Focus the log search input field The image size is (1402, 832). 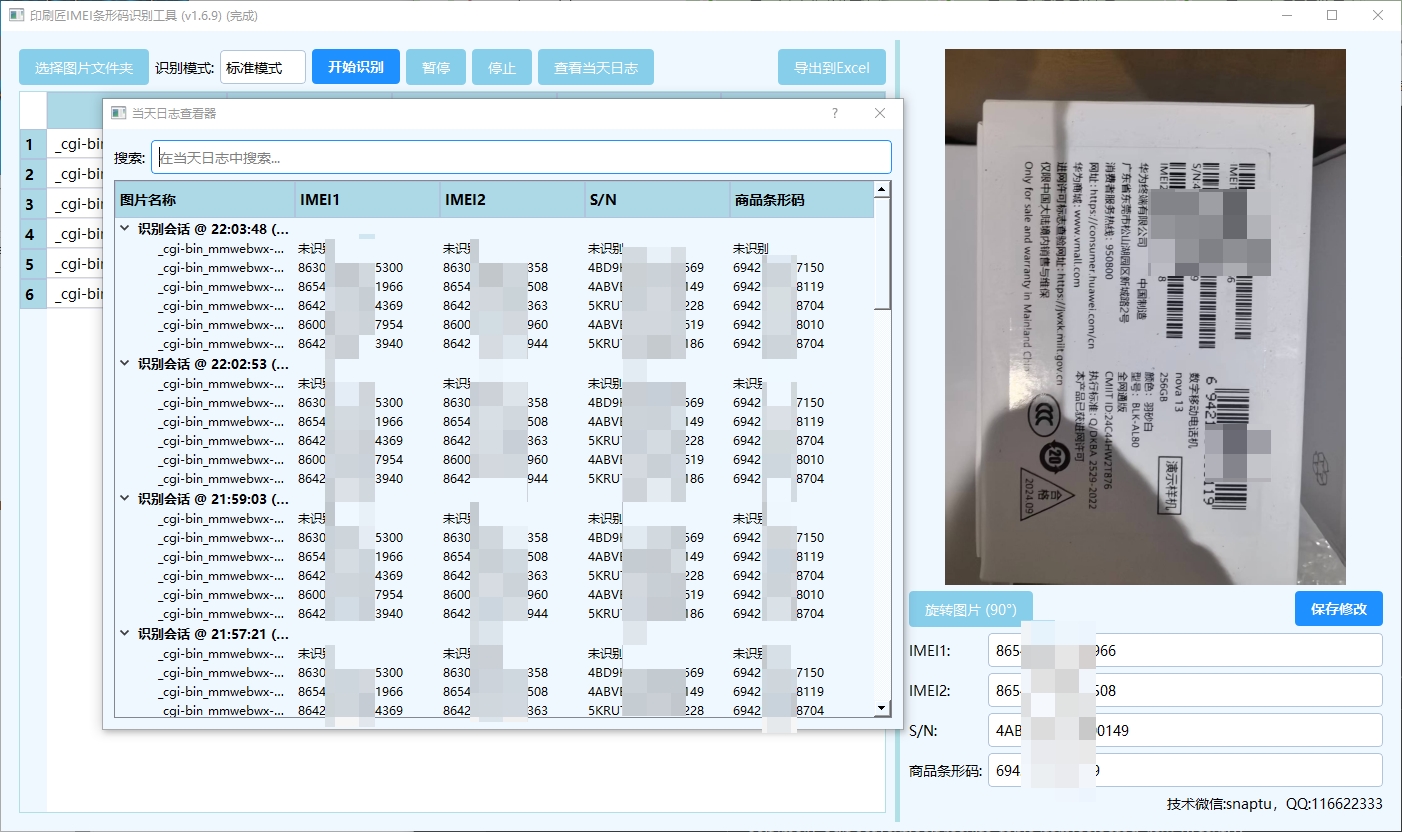(x=520, y=157)
